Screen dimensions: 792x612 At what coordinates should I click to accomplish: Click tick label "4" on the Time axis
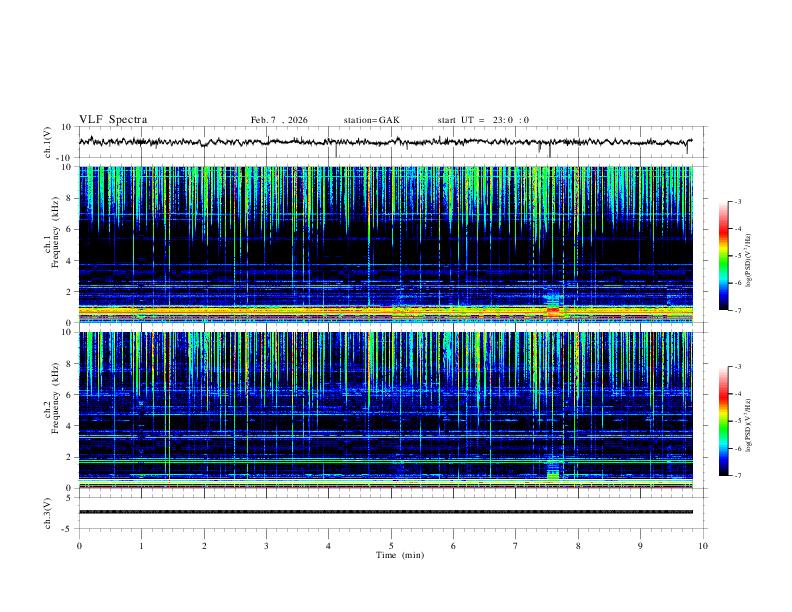pyautogui.click(x=328, y=546)
